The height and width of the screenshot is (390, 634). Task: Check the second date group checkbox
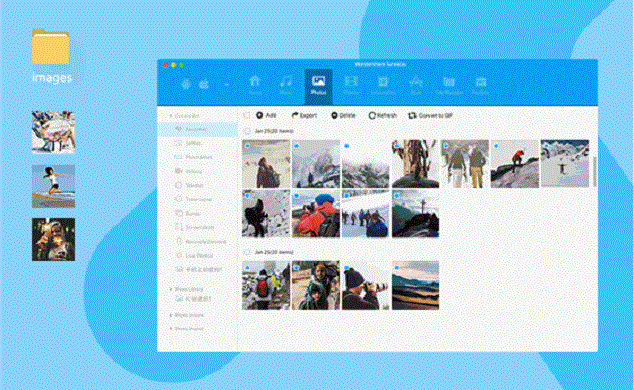click(247, 252)
